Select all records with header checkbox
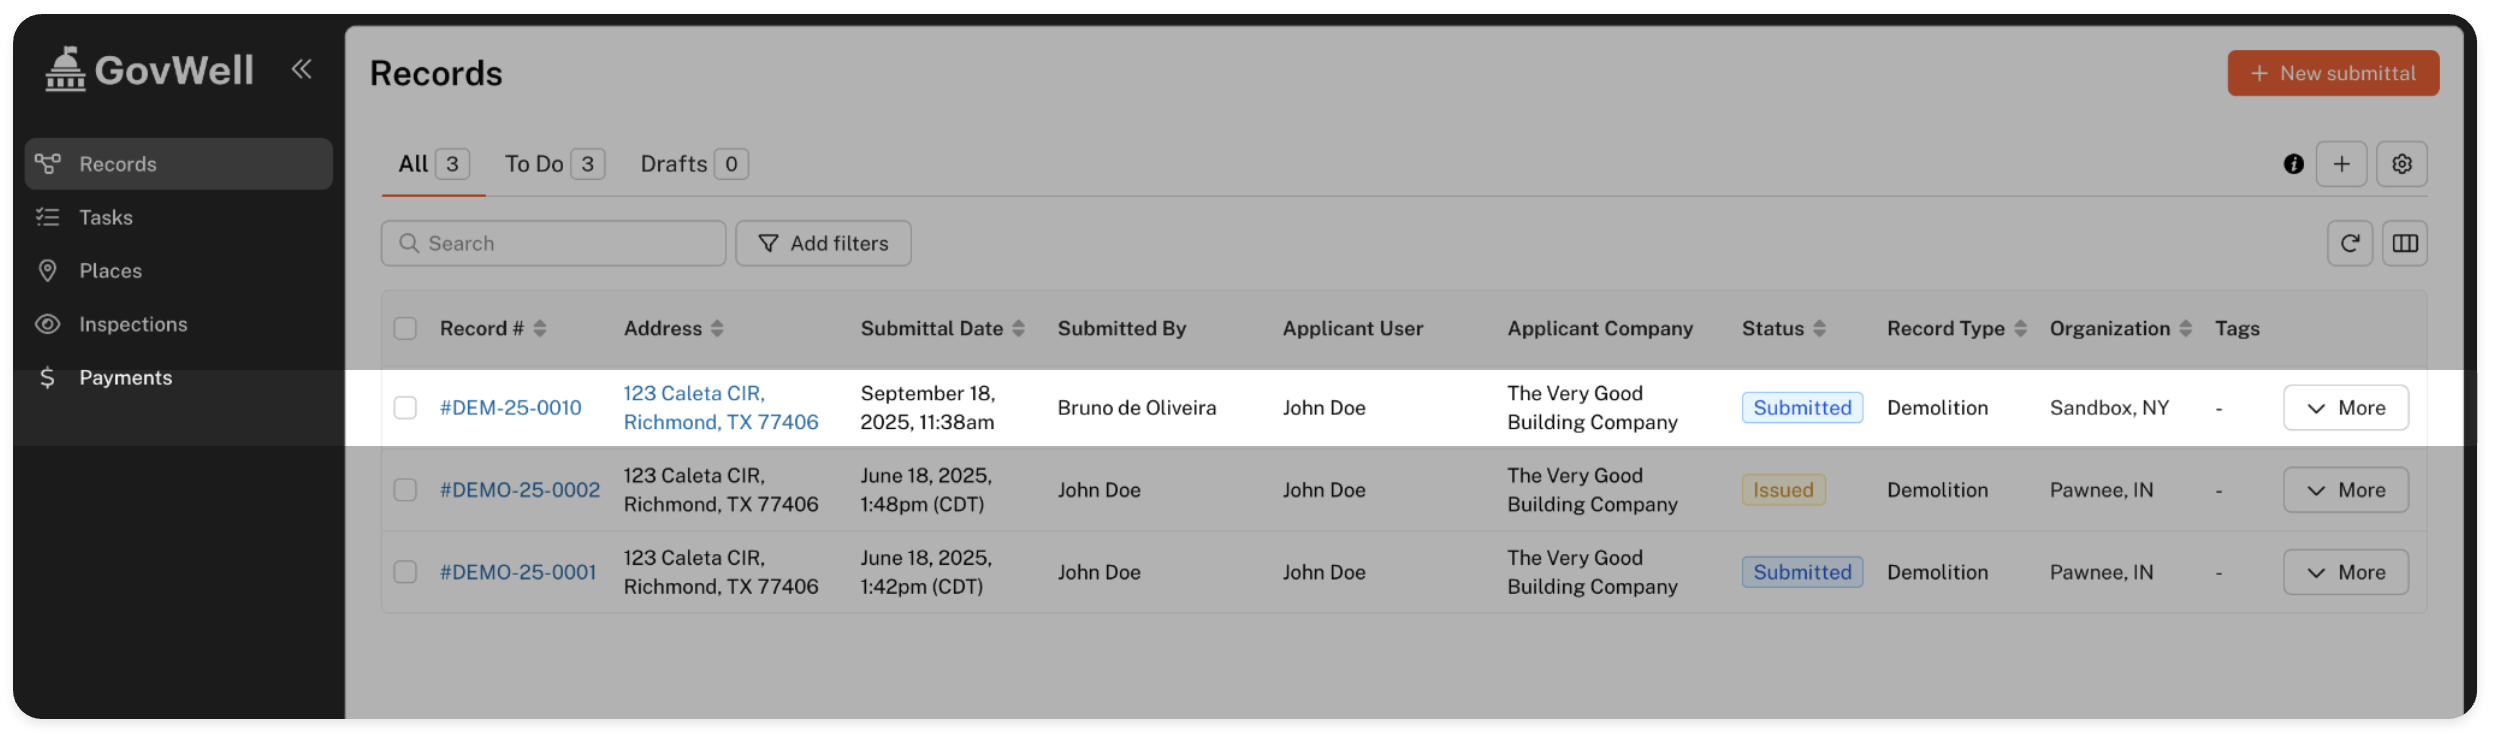2494x740 pixels. pyautogui.click(x=405, y=329)
